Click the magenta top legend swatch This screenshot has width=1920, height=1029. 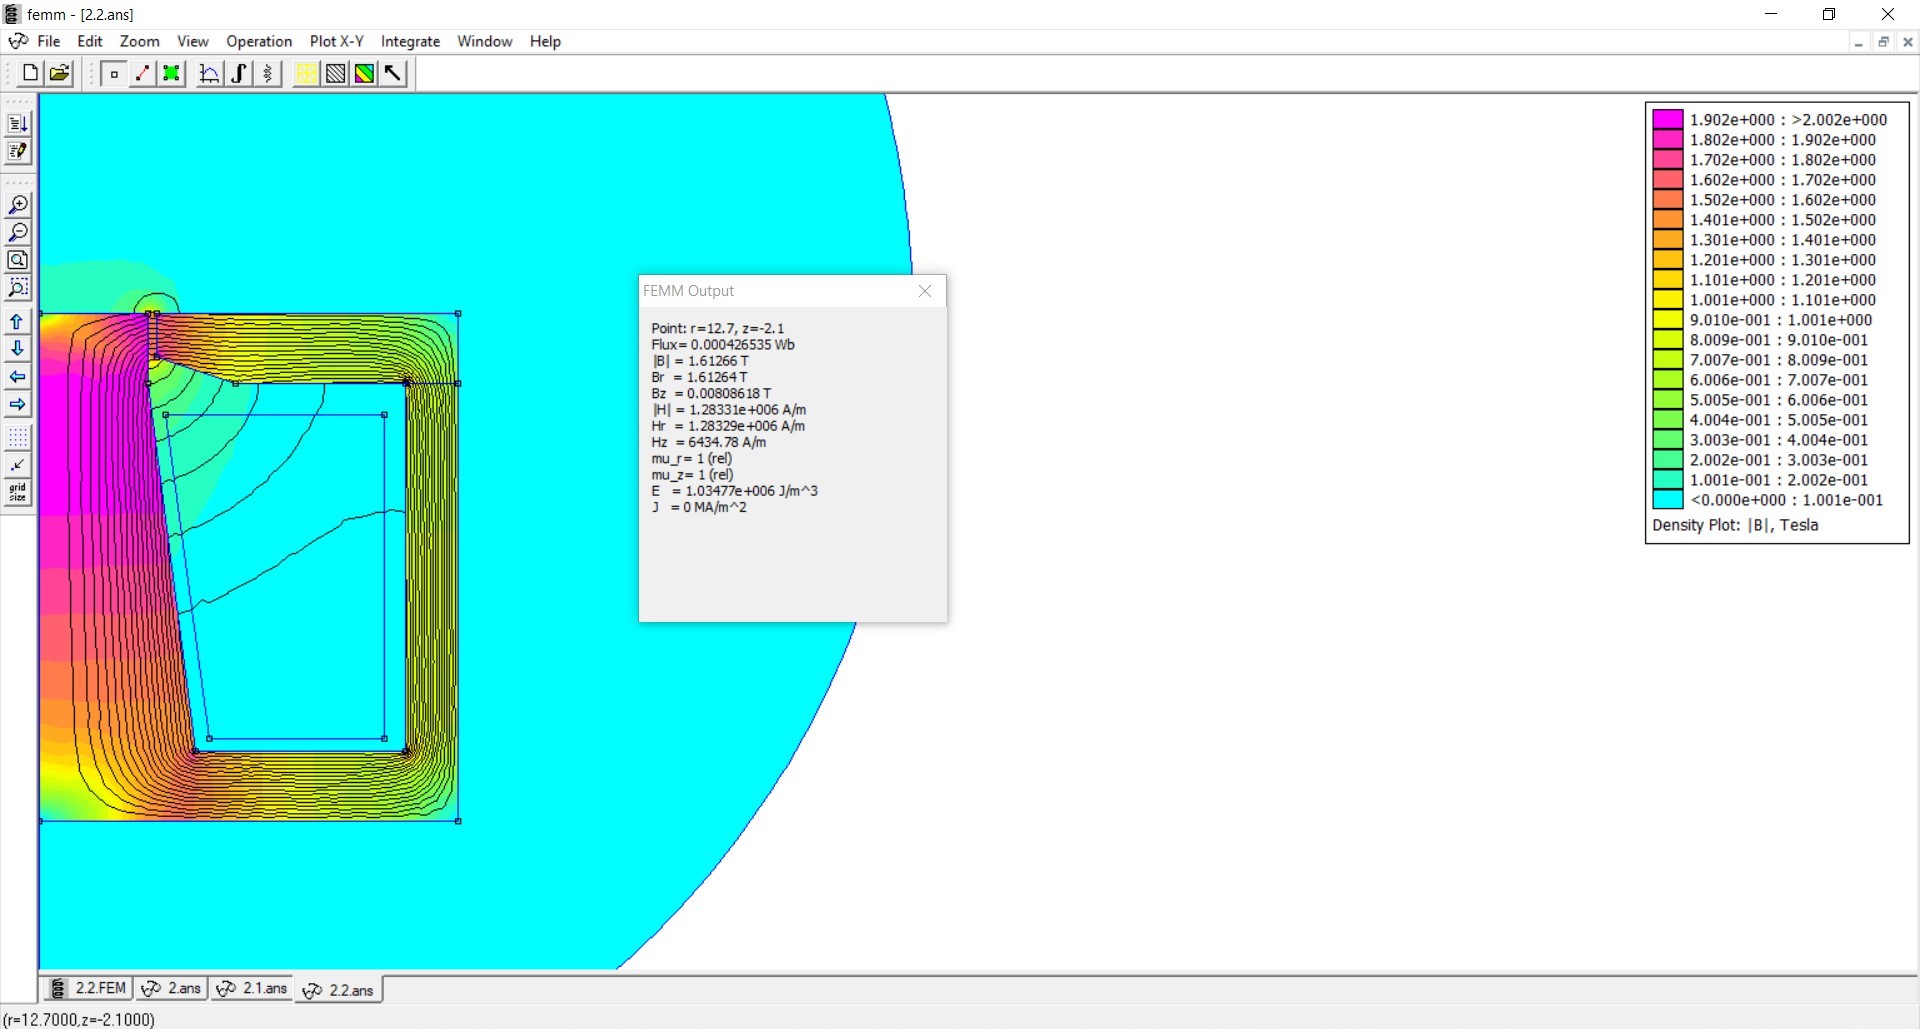(1668, 120)
